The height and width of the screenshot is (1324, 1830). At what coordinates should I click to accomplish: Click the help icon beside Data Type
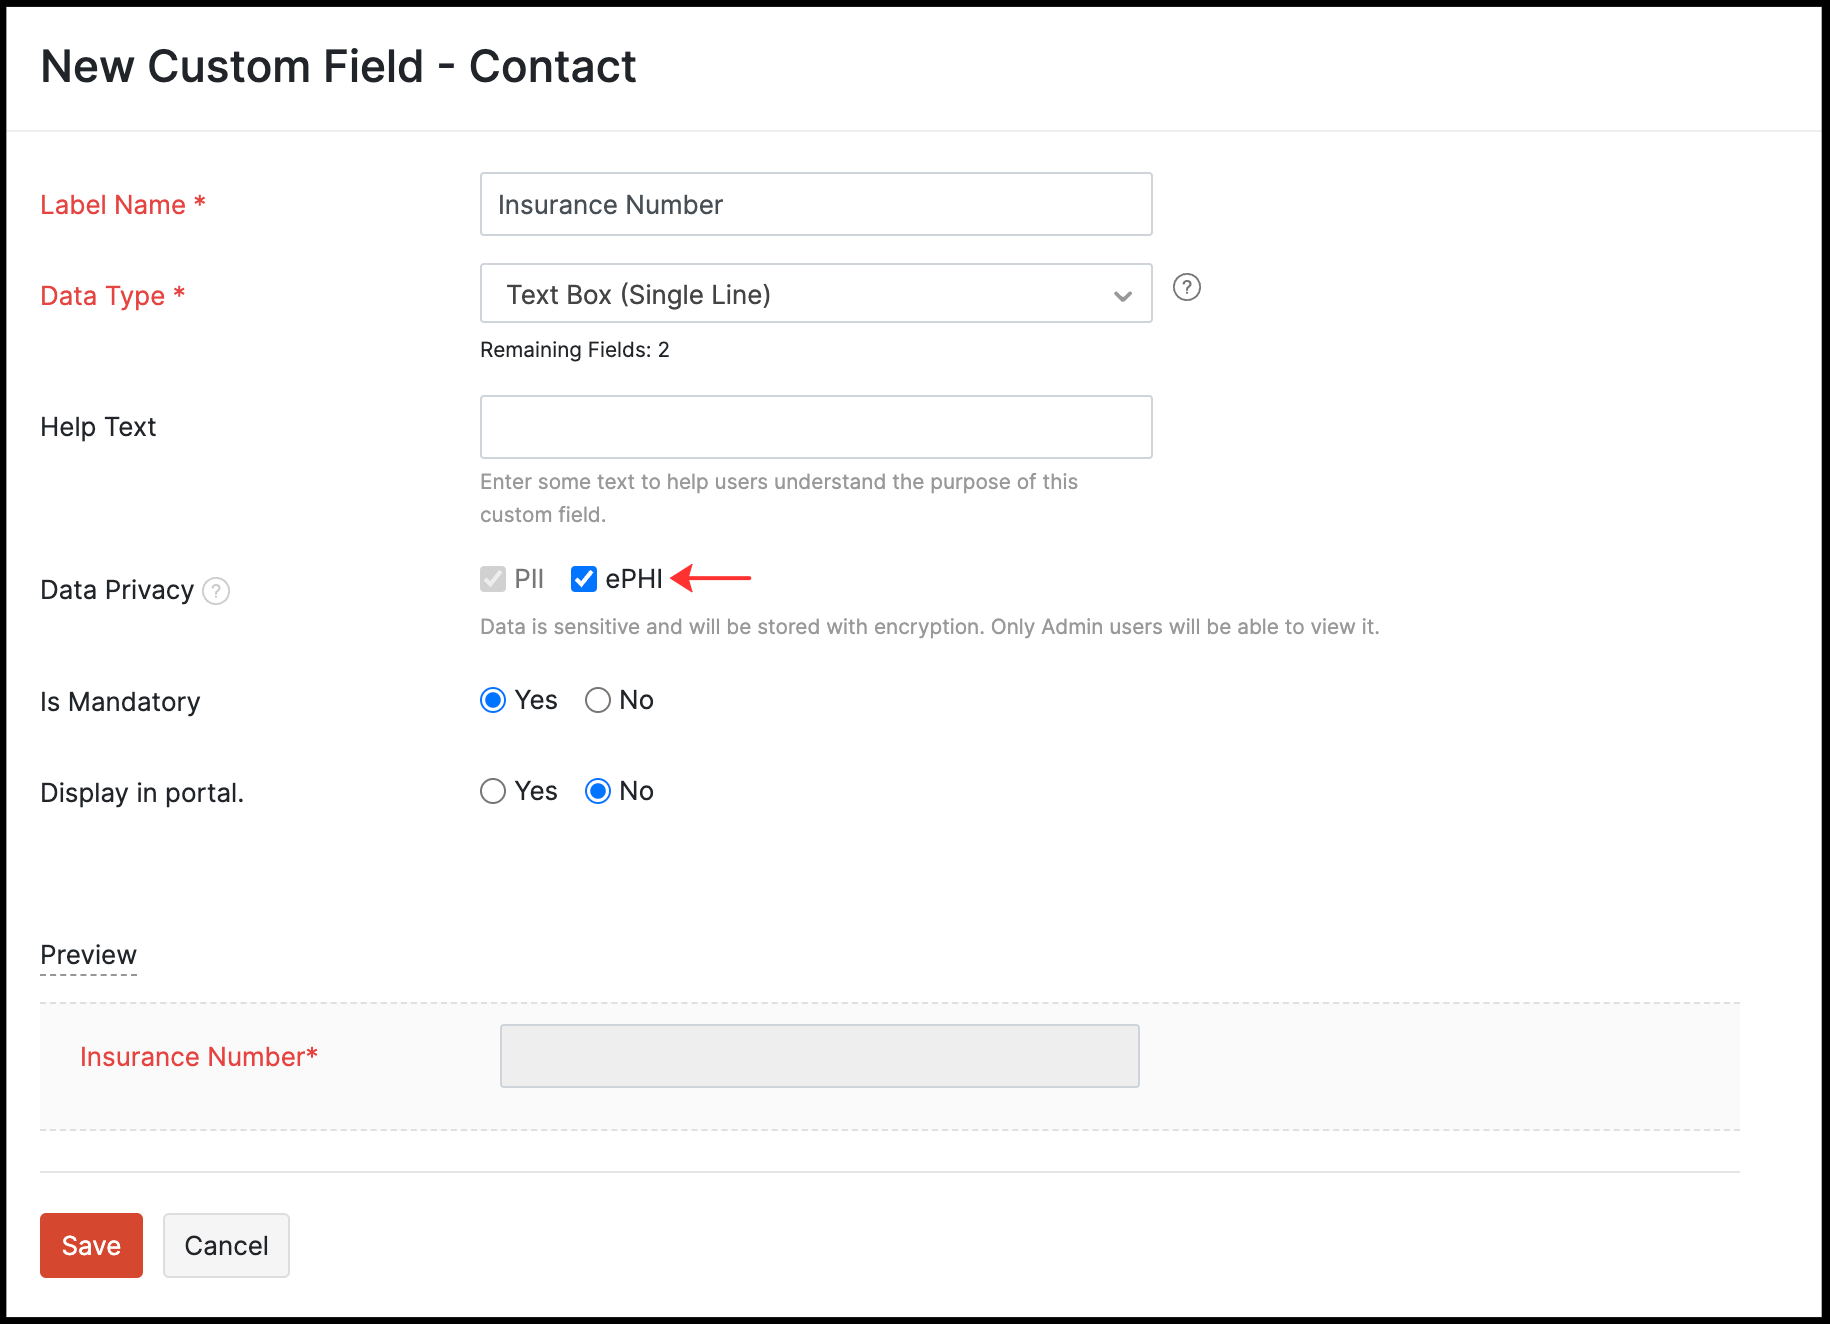click(1186, 288)
